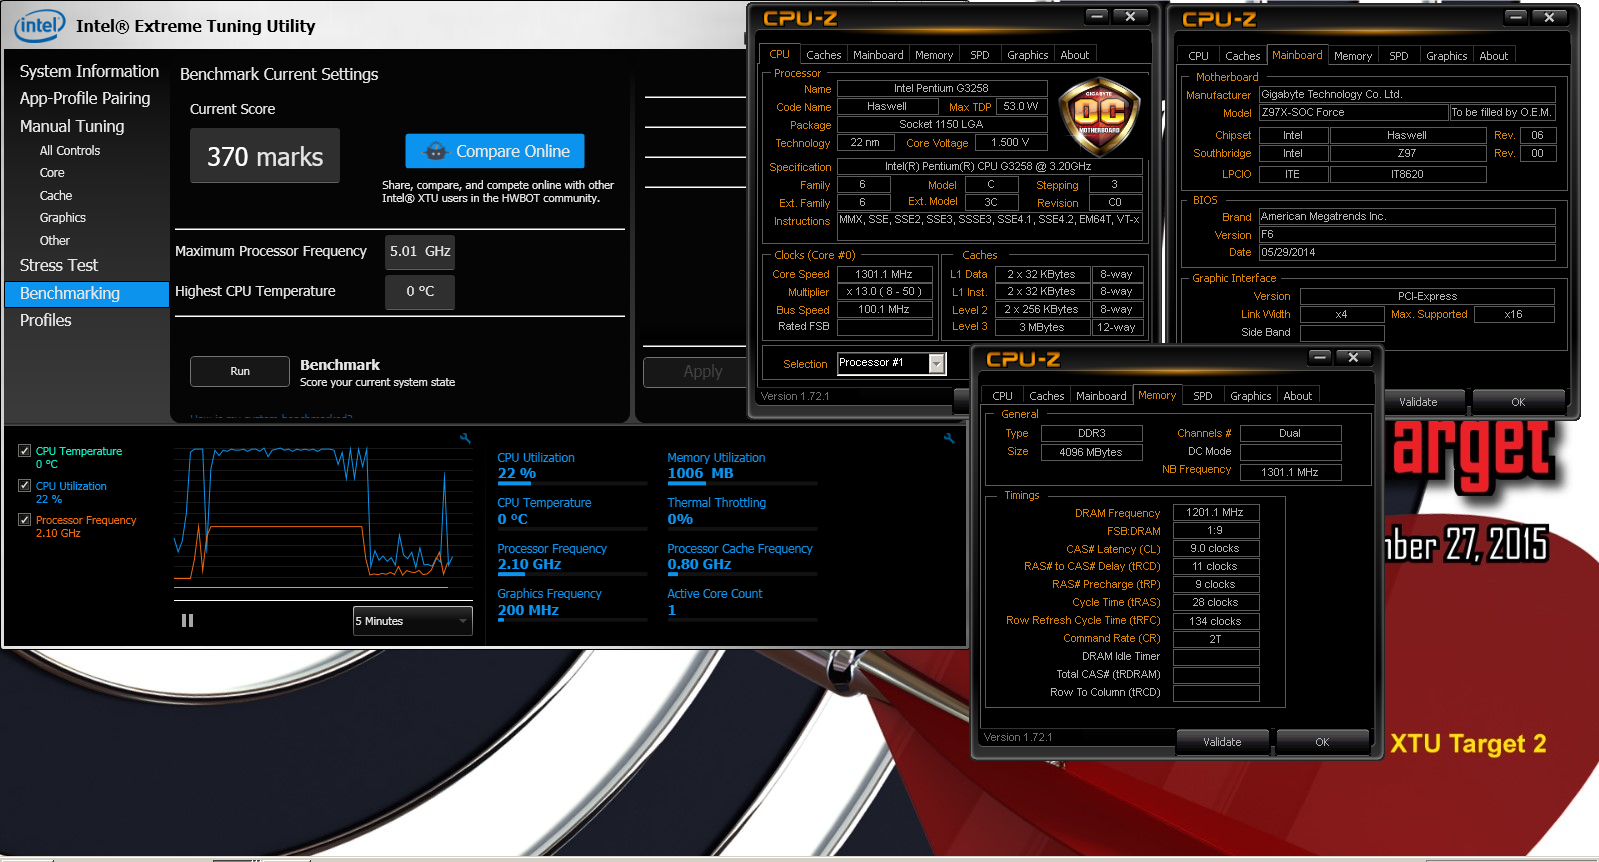Click the Apply button

(x=696, y=372)
